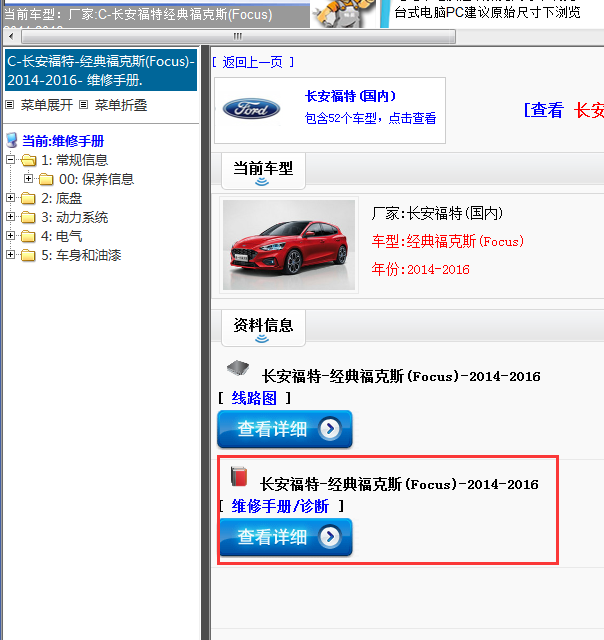This screenshot has height=640, width=604.
Task: Click the [查看 link at right
Action: (544, 110)
